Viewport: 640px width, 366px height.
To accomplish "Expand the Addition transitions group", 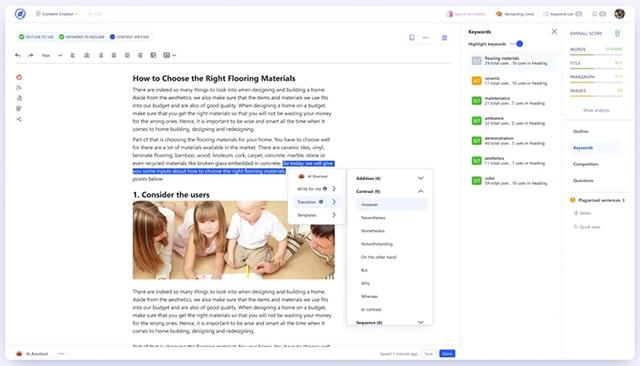I will click(x=420, y=178).
